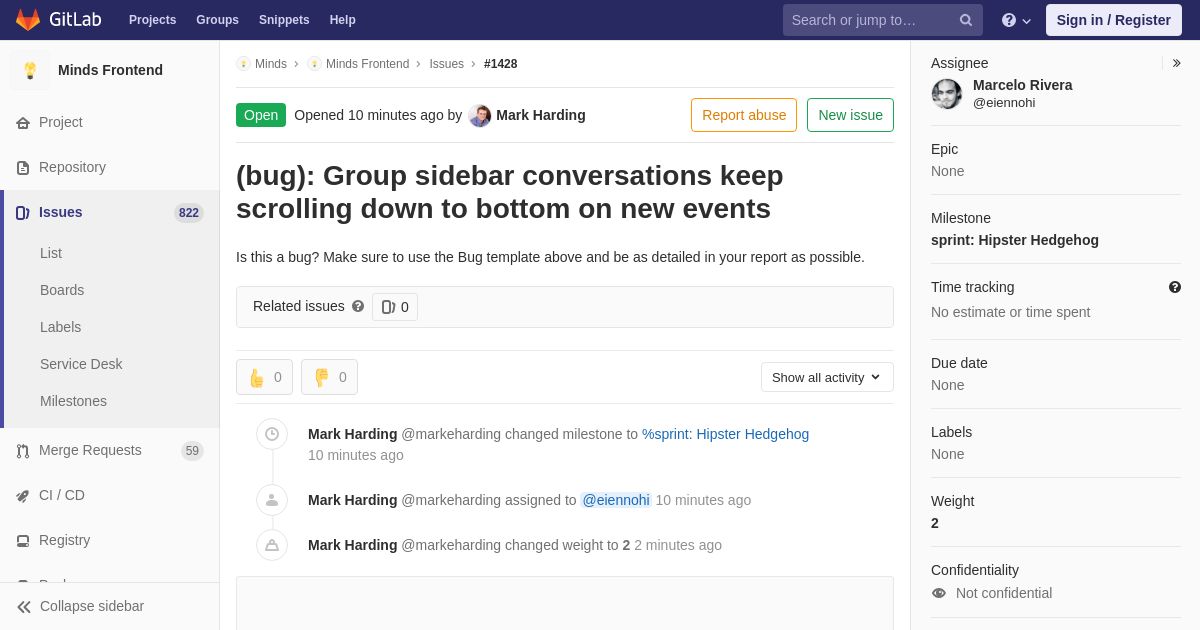
Task: Open the Help question mark menu
Action: pyautogui.click(x=1016, y=20)
